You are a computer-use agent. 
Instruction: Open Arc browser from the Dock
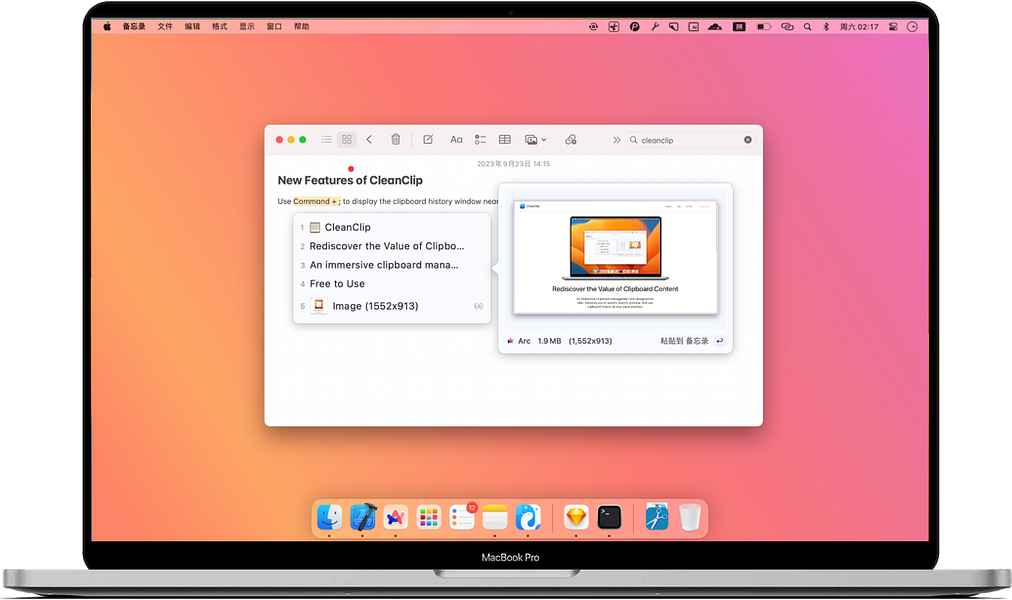(x=396, y=517)
